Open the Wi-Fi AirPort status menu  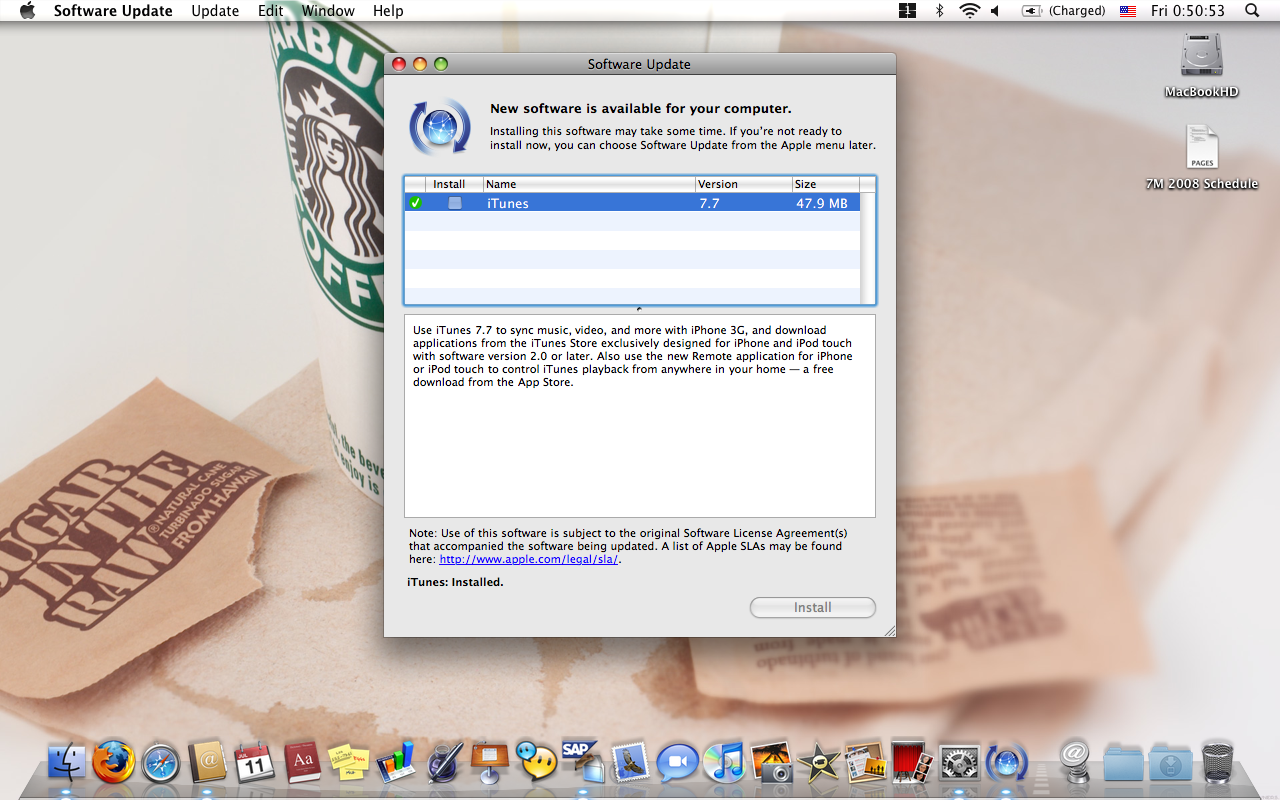(x=969, y=11)
